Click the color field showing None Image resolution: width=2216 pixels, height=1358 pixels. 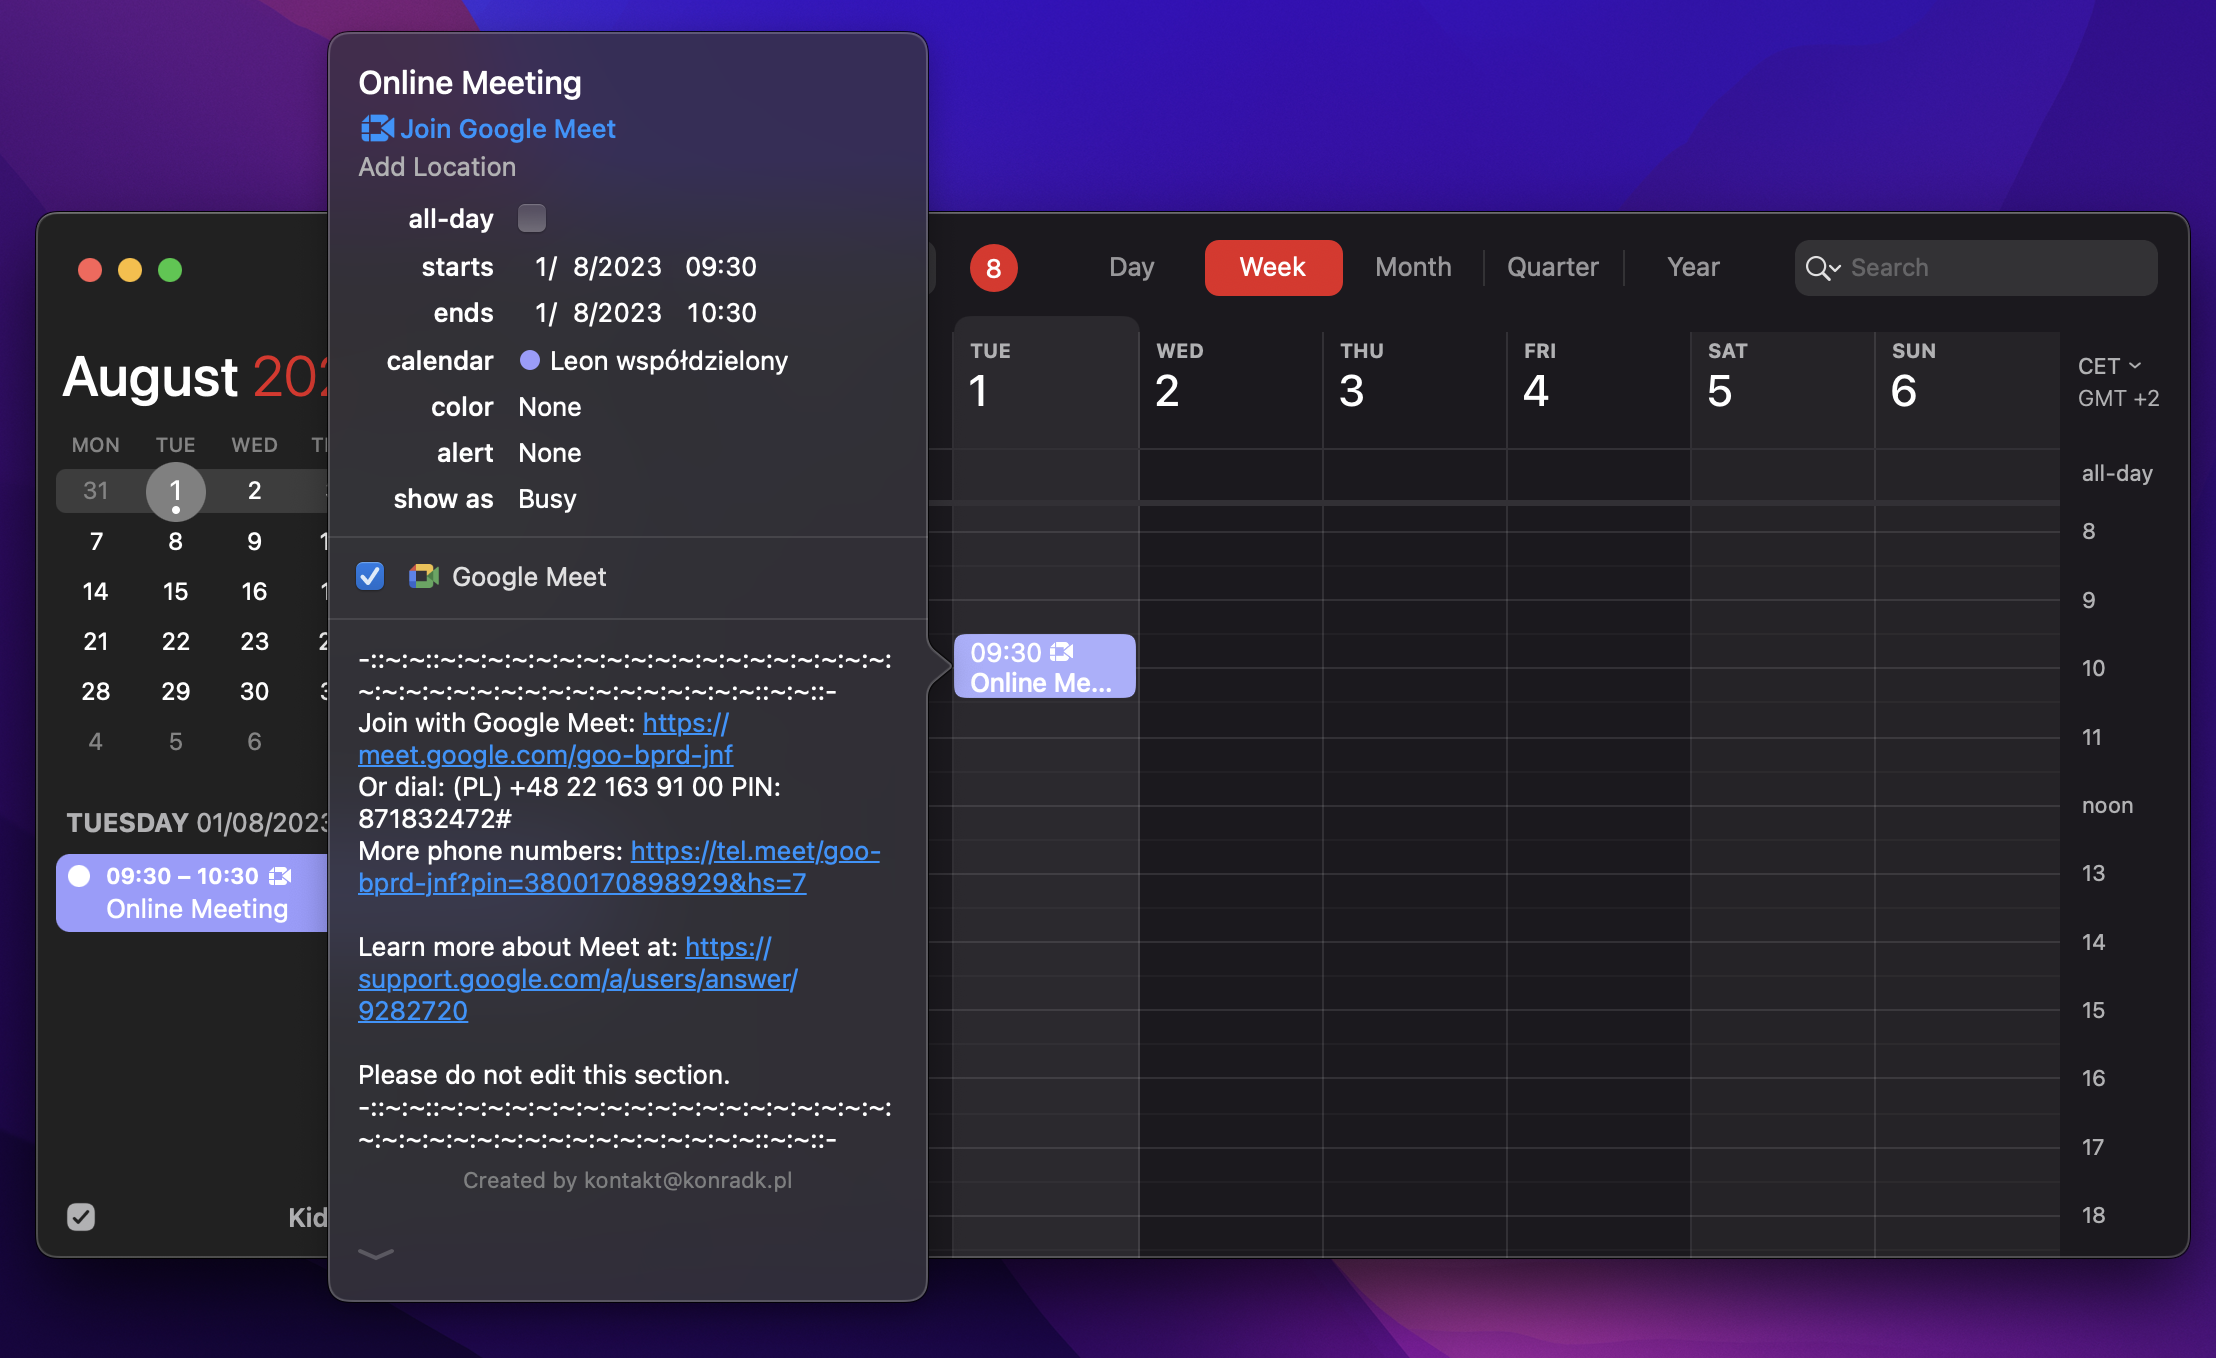click(x=549, y=407)
